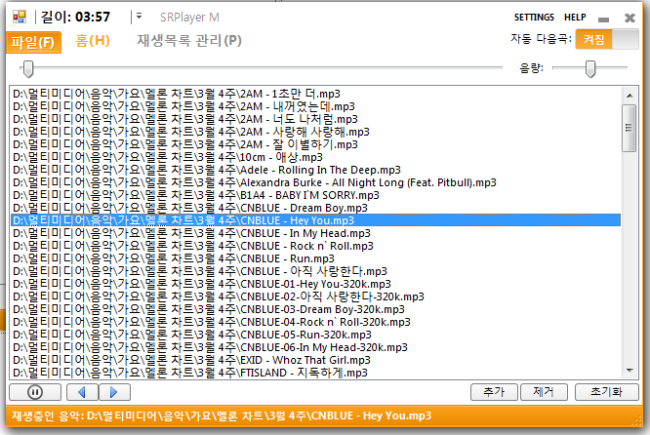The height and width of the screenshot is (435, 650).
Task: Select 'CNBLUE - 아직 사랑한다.mp3' row
Action: (x=315, y=271)
